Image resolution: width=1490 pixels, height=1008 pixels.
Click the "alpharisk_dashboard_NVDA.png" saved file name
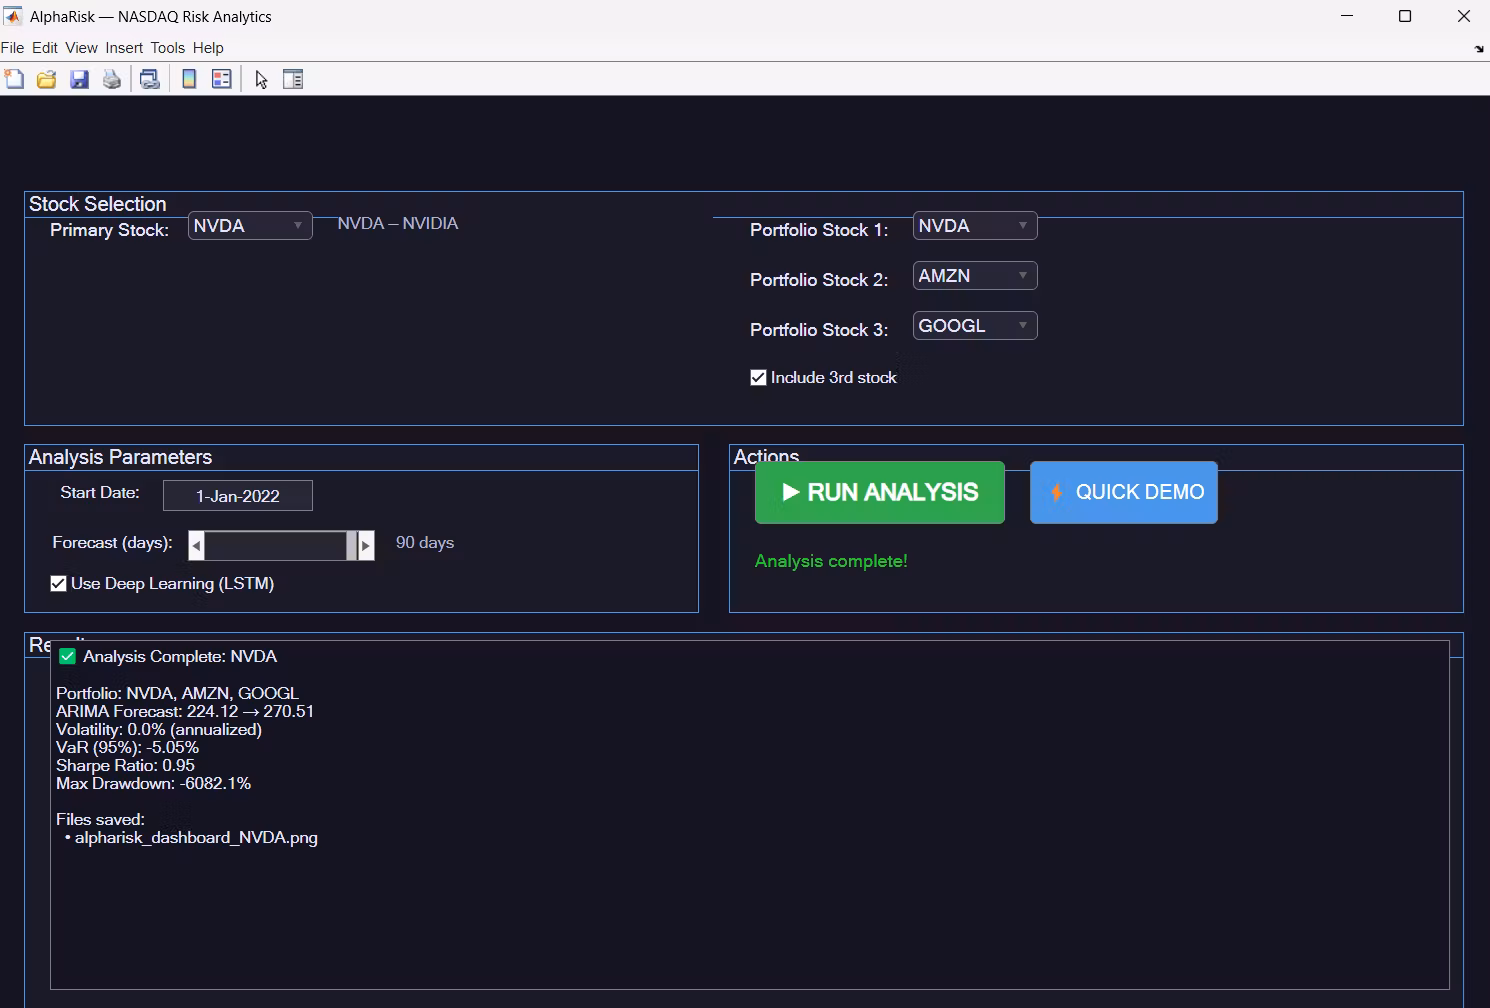coord(196,837)
